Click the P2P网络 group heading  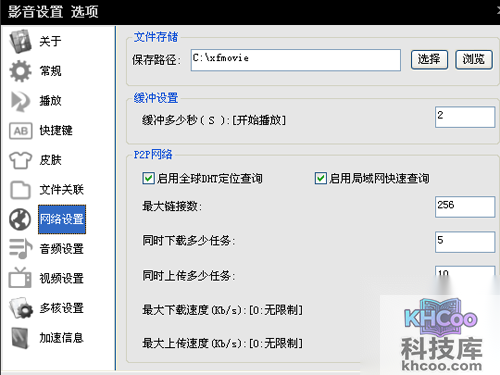[153, 154]
